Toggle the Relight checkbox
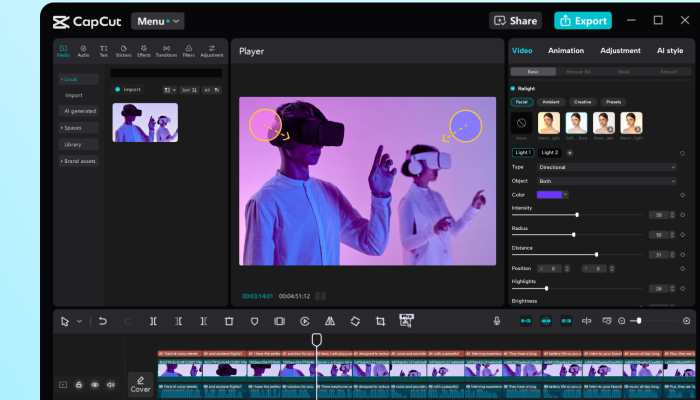700x400 pixels. (514, 88)
